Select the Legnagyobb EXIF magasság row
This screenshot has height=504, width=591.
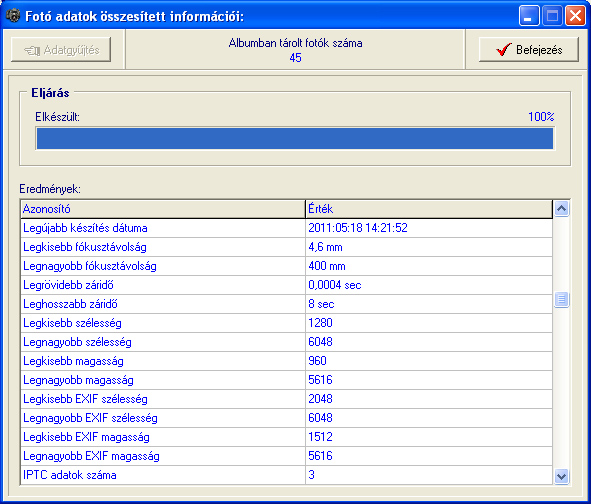tap(286, 456)
